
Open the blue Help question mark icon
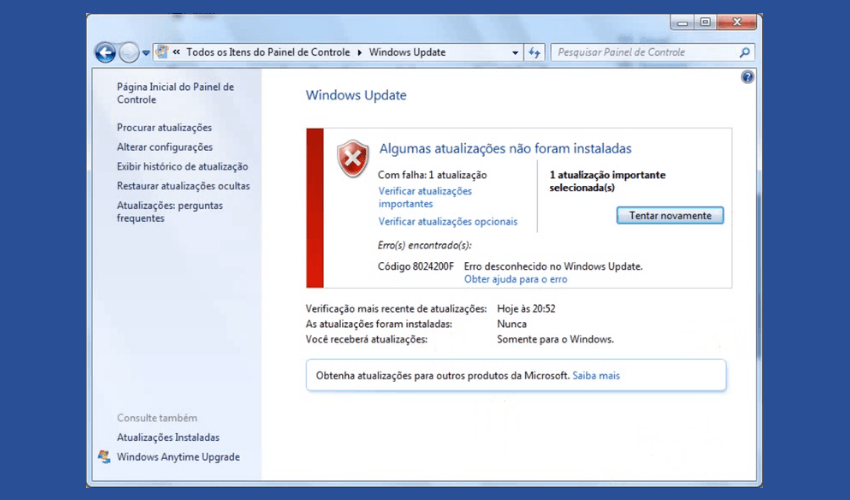748,77
